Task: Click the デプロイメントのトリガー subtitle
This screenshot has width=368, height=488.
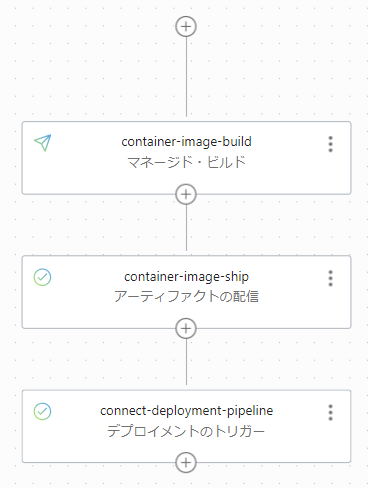Action: 186,431
